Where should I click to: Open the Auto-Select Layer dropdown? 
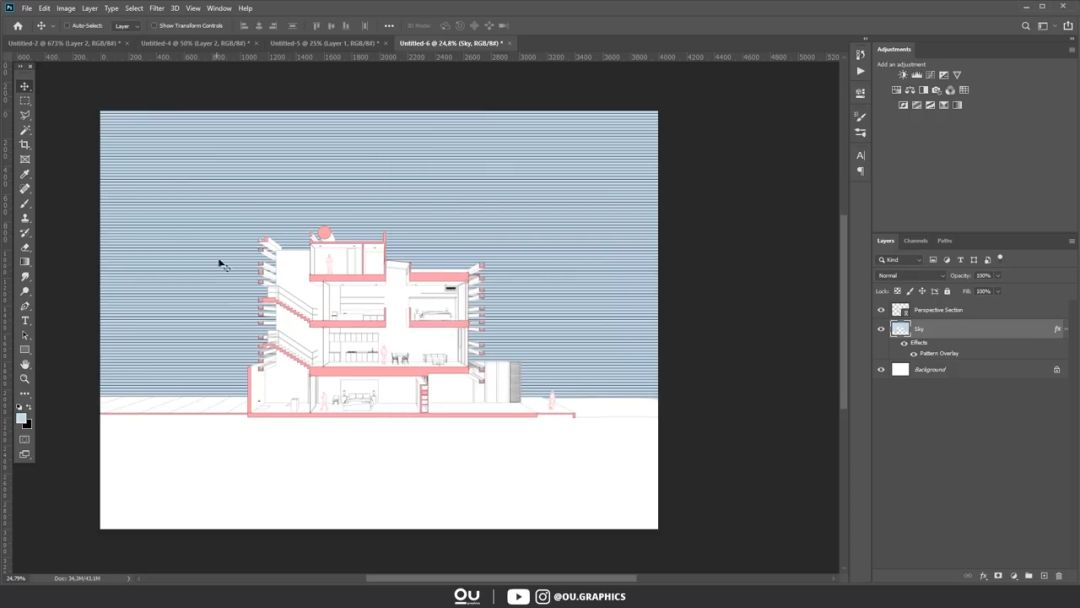[x=127, y=26]
